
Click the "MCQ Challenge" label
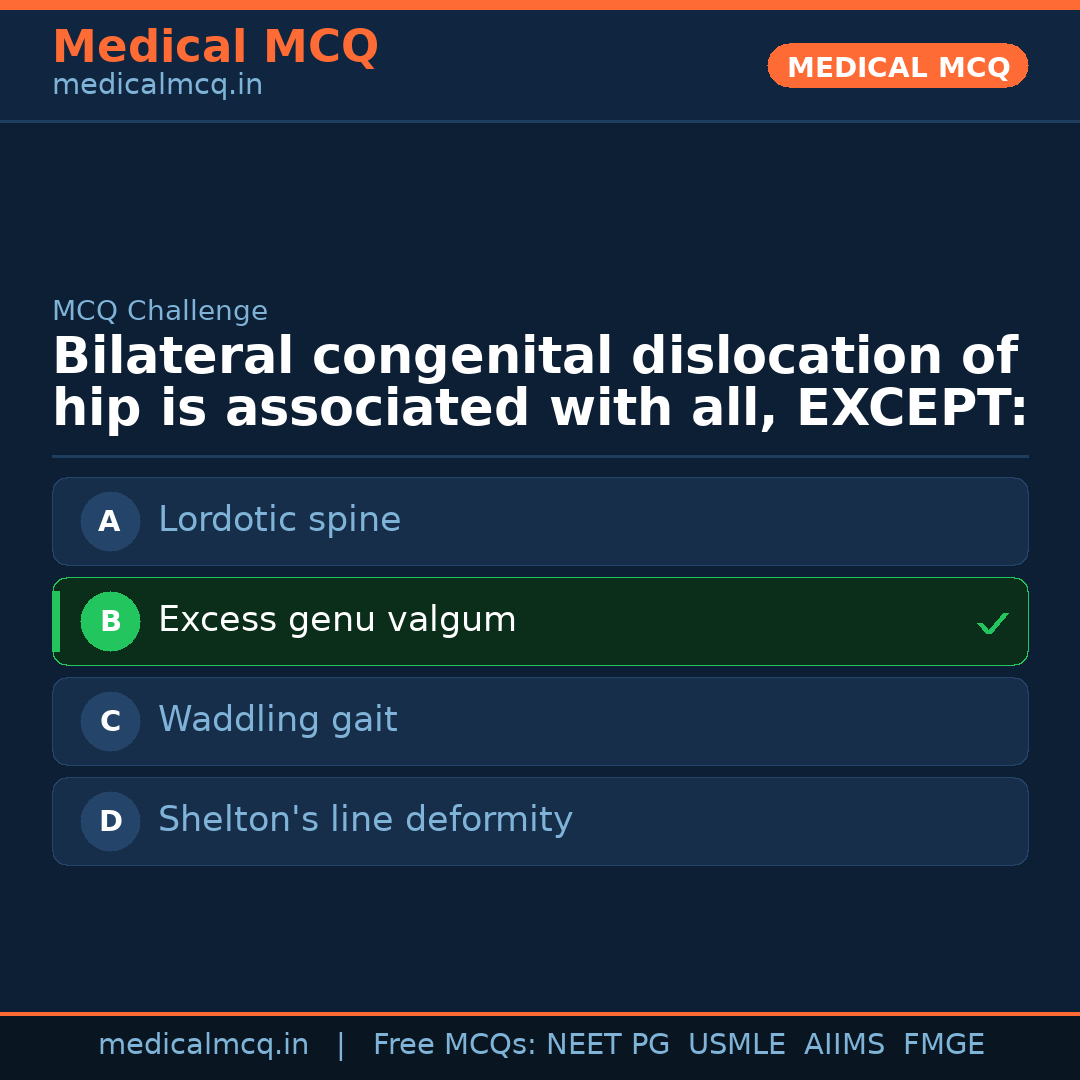160,312
